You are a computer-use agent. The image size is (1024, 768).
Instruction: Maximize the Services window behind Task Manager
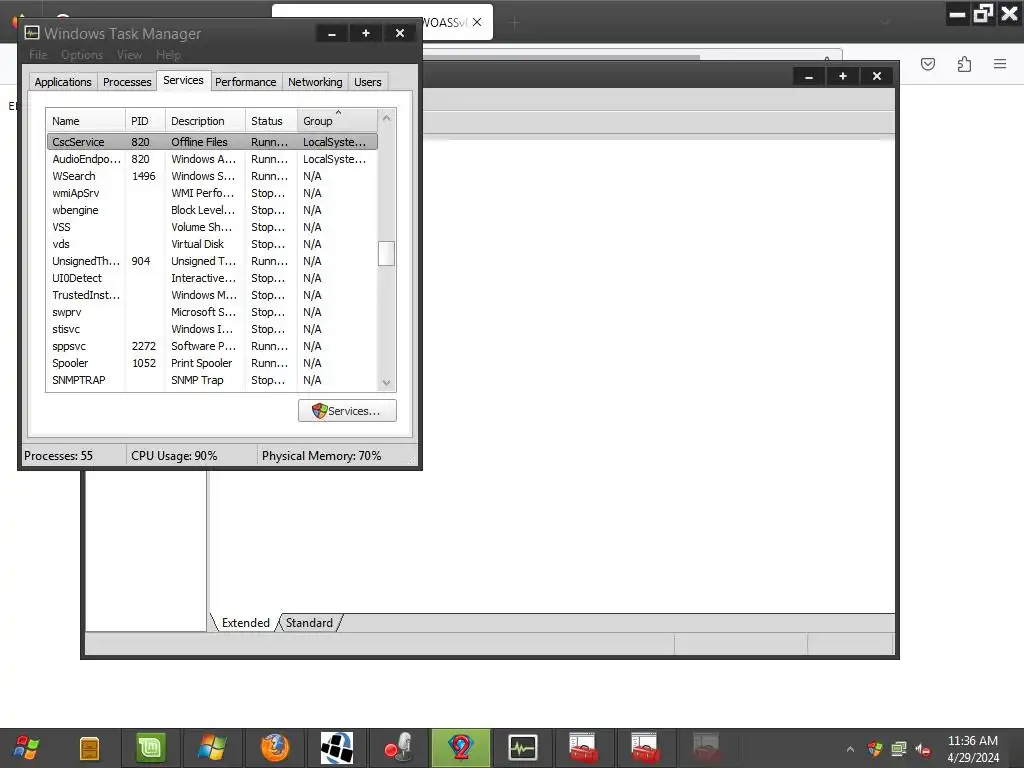(842, 76)
